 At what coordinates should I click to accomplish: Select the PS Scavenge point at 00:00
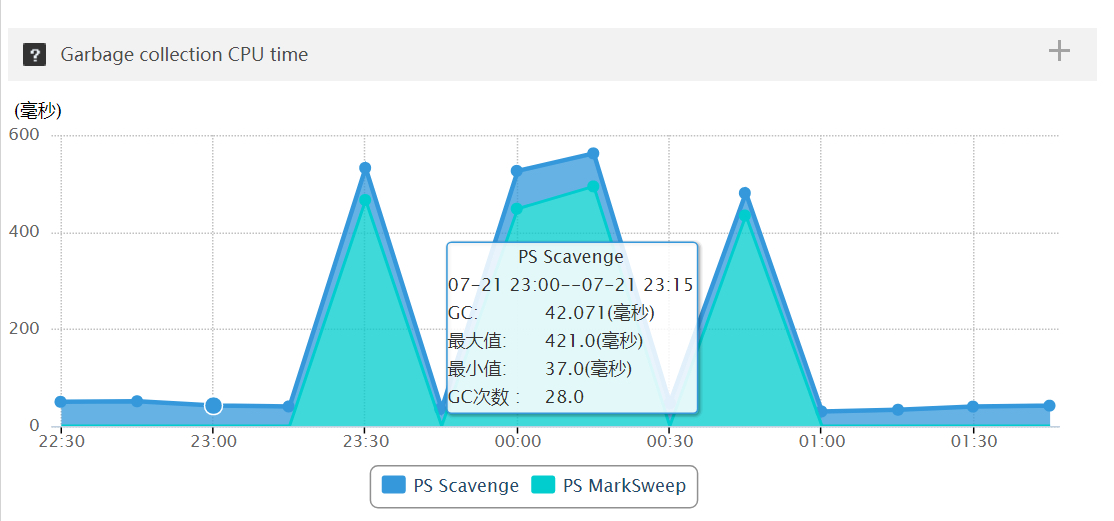[x=517, y=171]
